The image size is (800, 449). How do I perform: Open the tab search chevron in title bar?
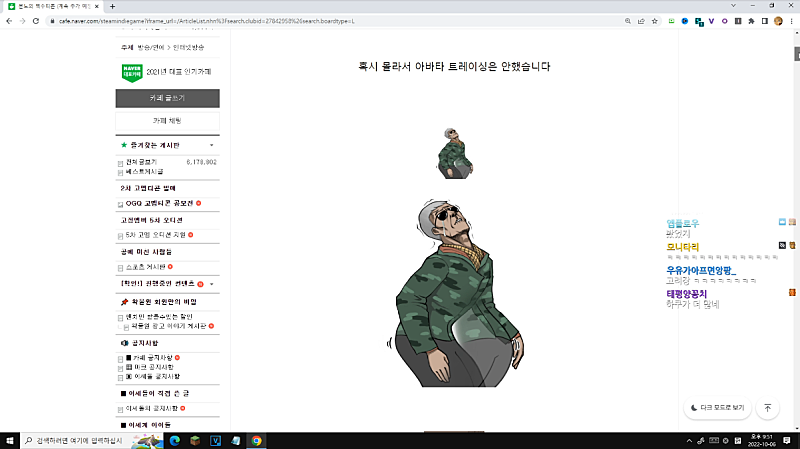pyautogui.click(x=733, y=6)
